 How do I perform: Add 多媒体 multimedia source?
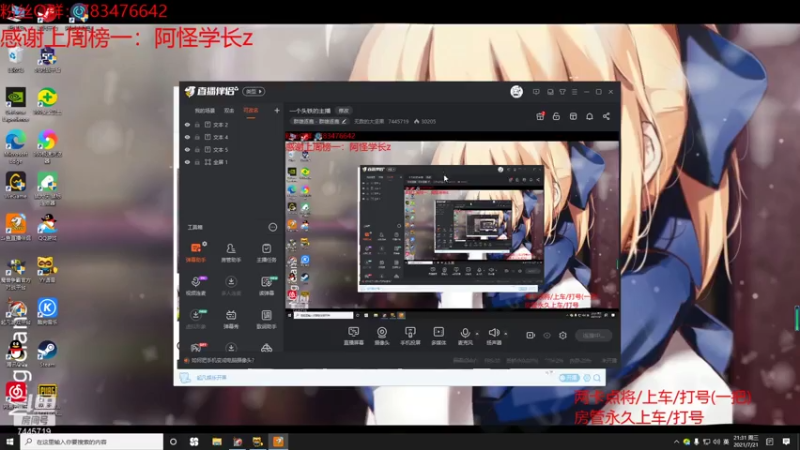coord(438,336)
